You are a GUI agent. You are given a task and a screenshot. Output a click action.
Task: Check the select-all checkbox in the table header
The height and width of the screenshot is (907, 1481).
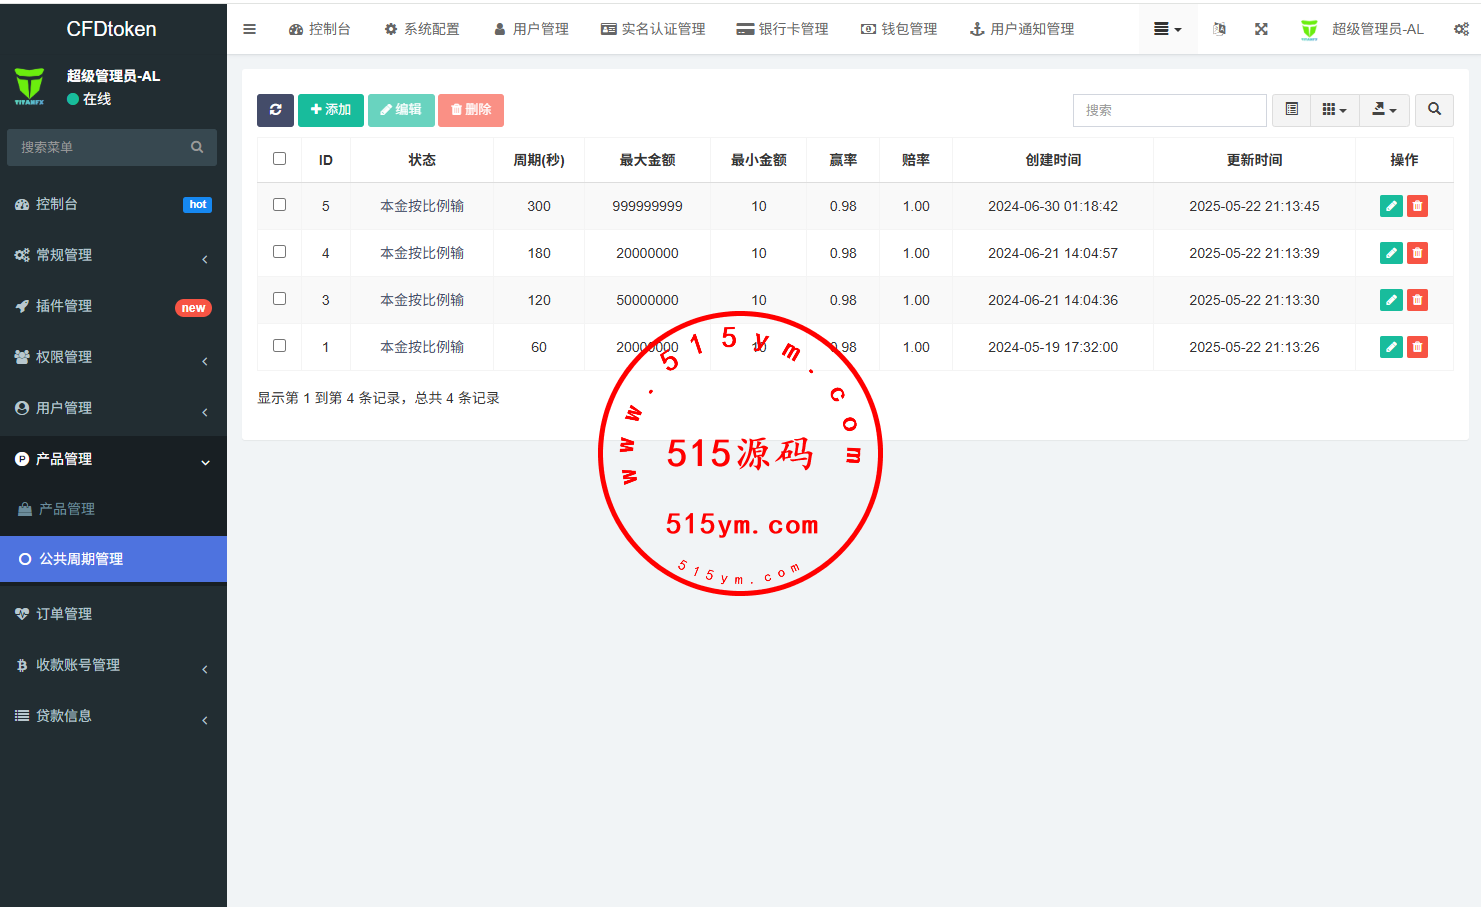click(x=280, y=159)
